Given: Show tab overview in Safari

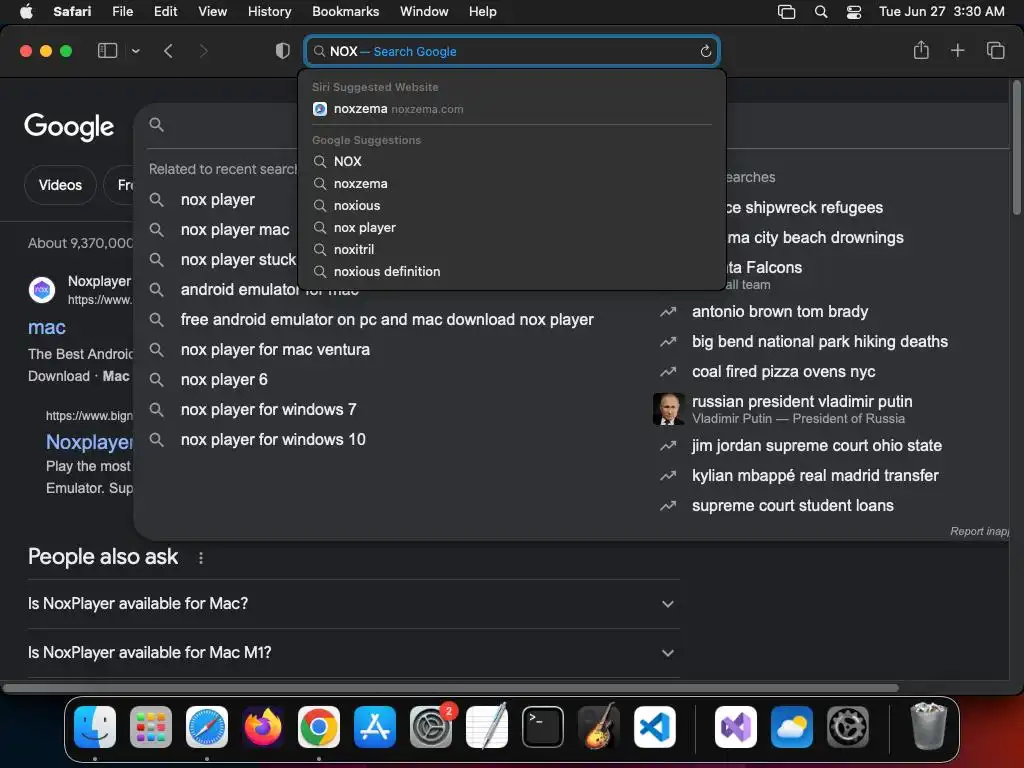Looking at the screenshot, I should pyautogui.click(x=995, y=50).
